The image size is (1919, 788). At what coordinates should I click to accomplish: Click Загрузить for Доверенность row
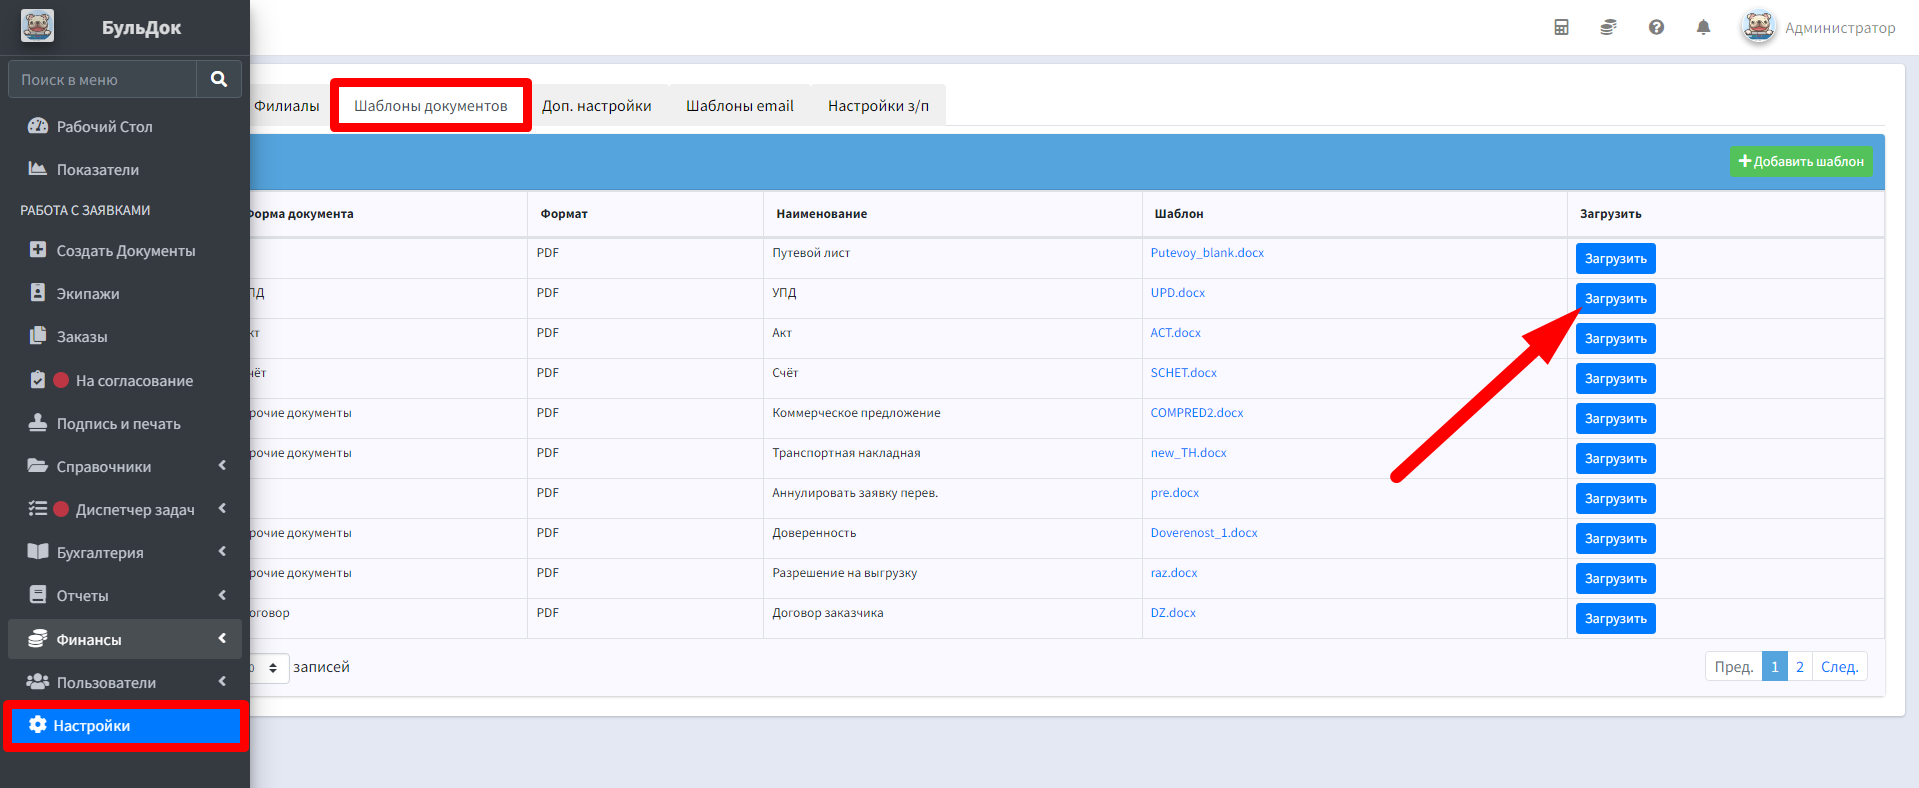coord(1615,538)
